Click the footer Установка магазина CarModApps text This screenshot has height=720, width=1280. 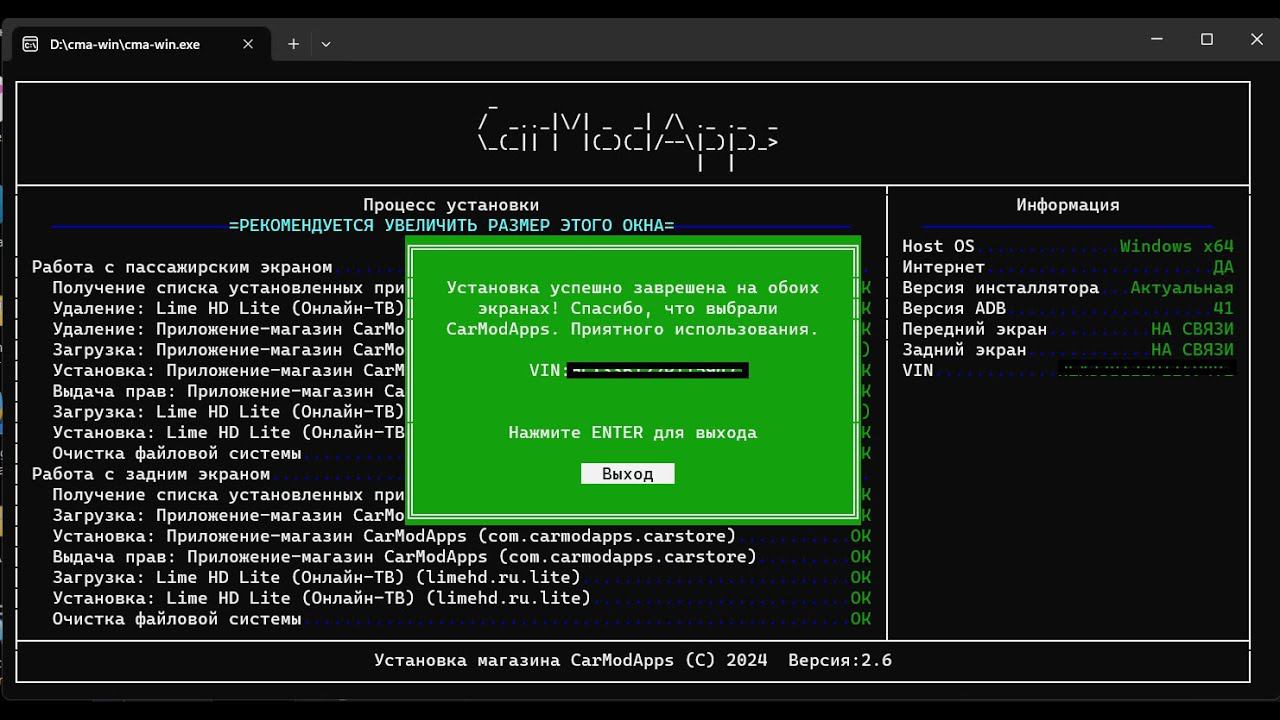[571, 660]
